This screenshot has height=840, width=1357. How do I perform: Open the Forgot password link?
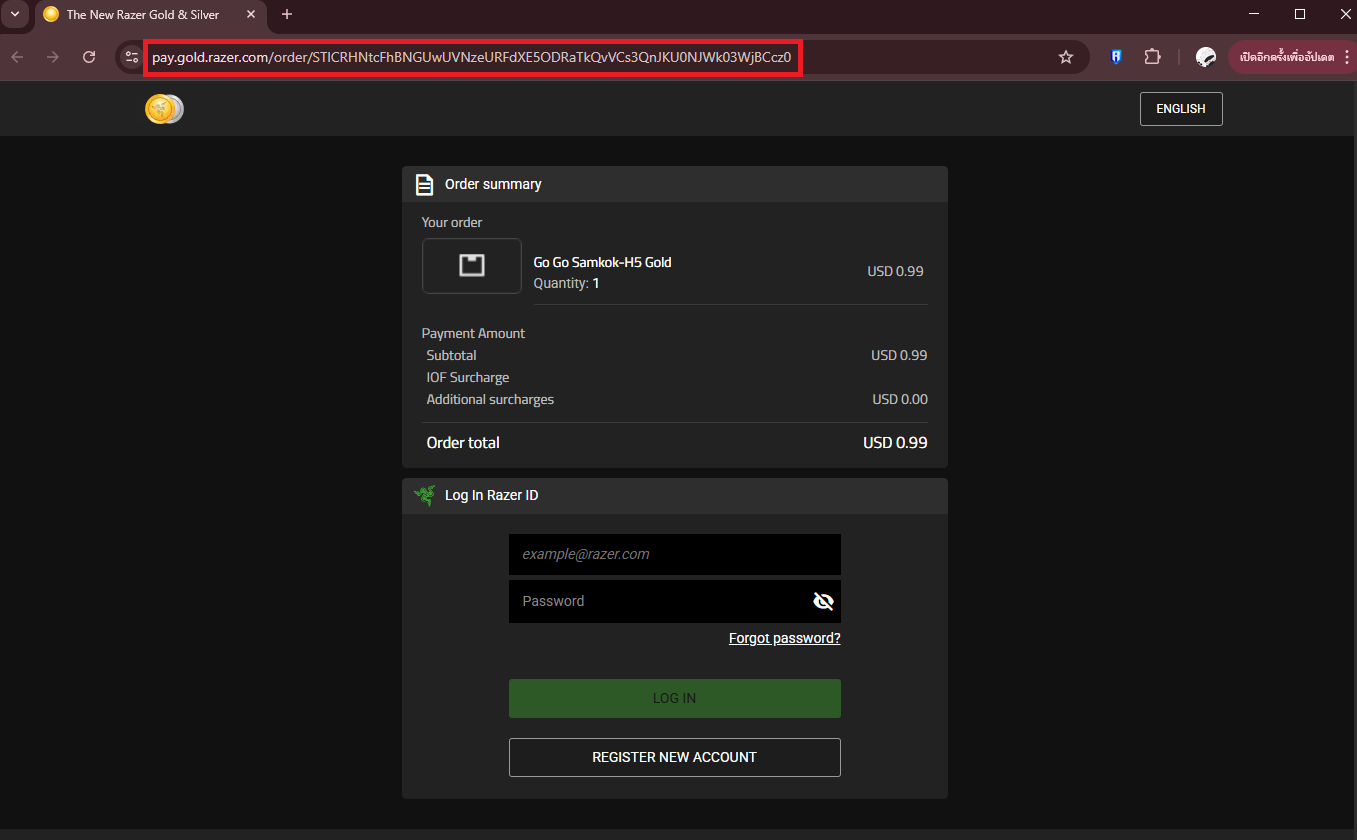click(x=785, y=638)
